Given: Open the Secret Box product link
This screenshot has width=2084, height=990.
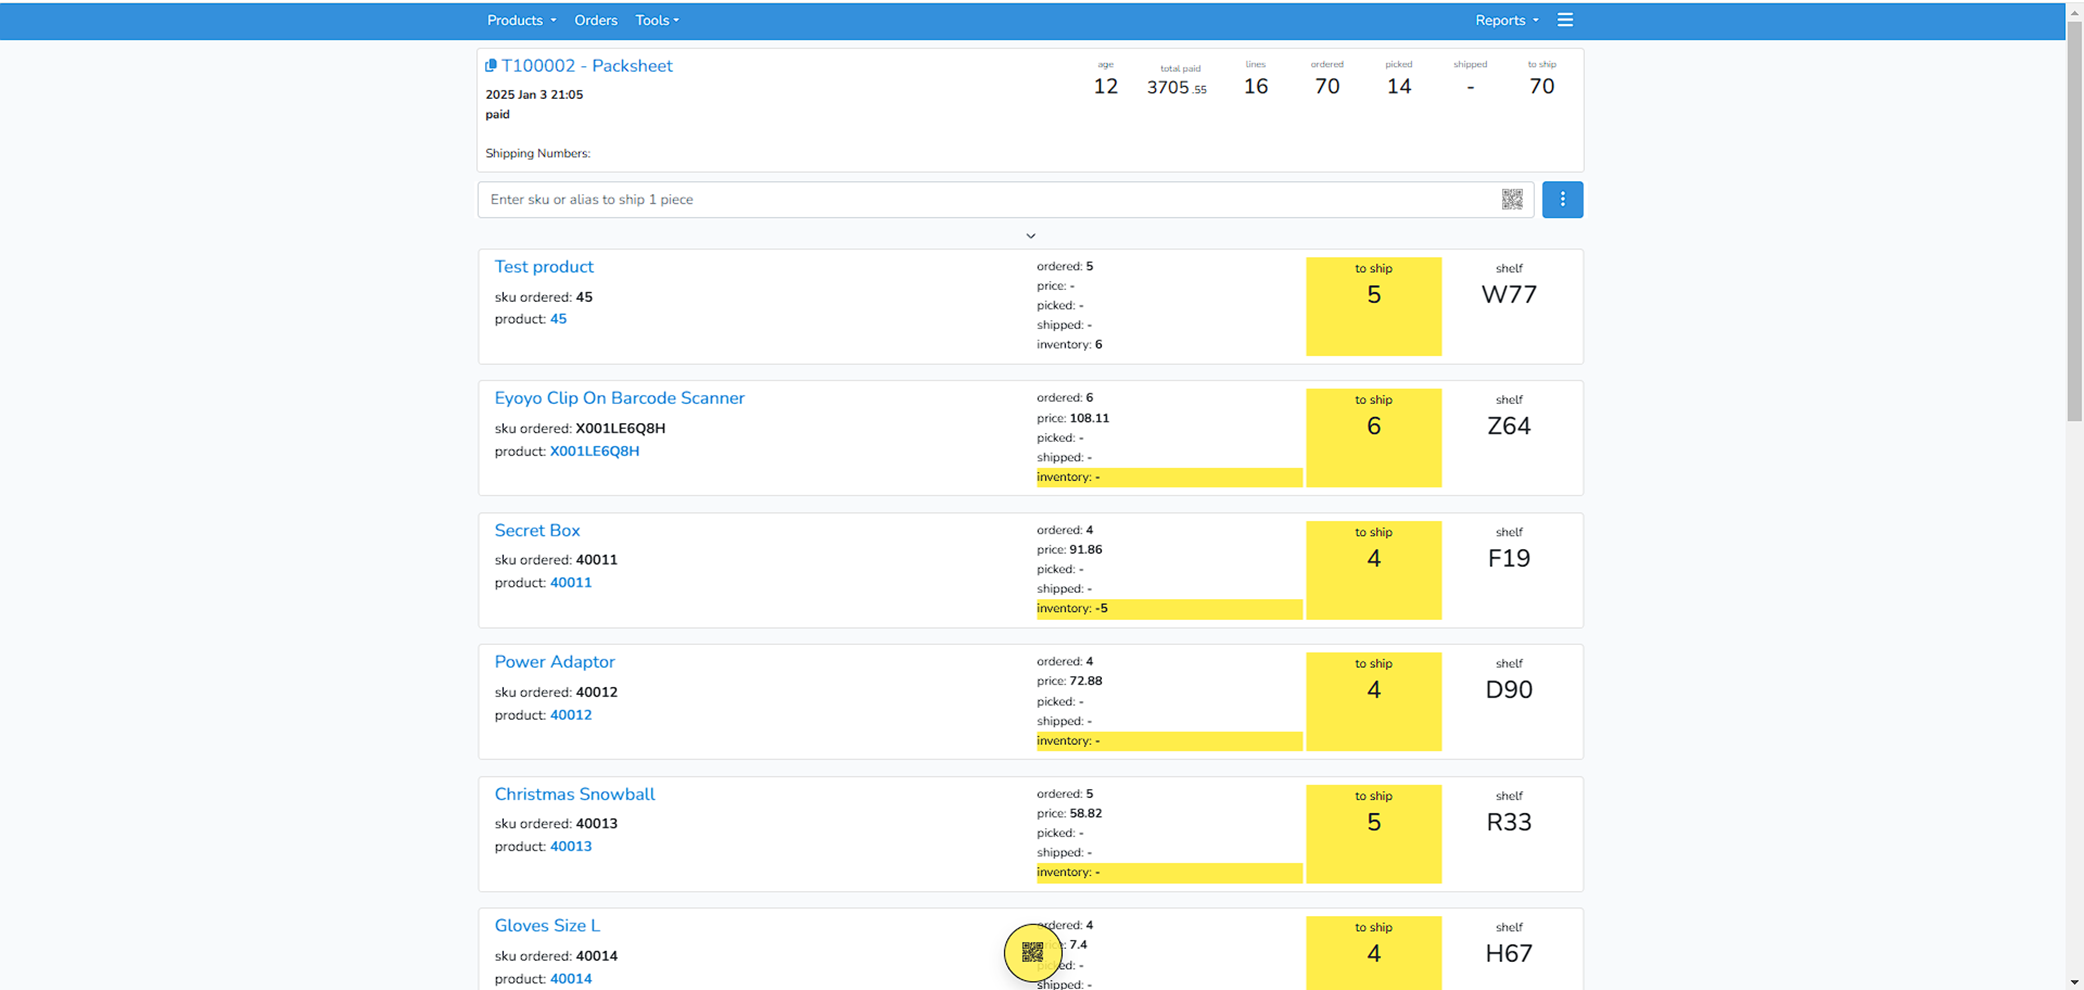Looking at the screenshot, I should [x=537, y=530].
